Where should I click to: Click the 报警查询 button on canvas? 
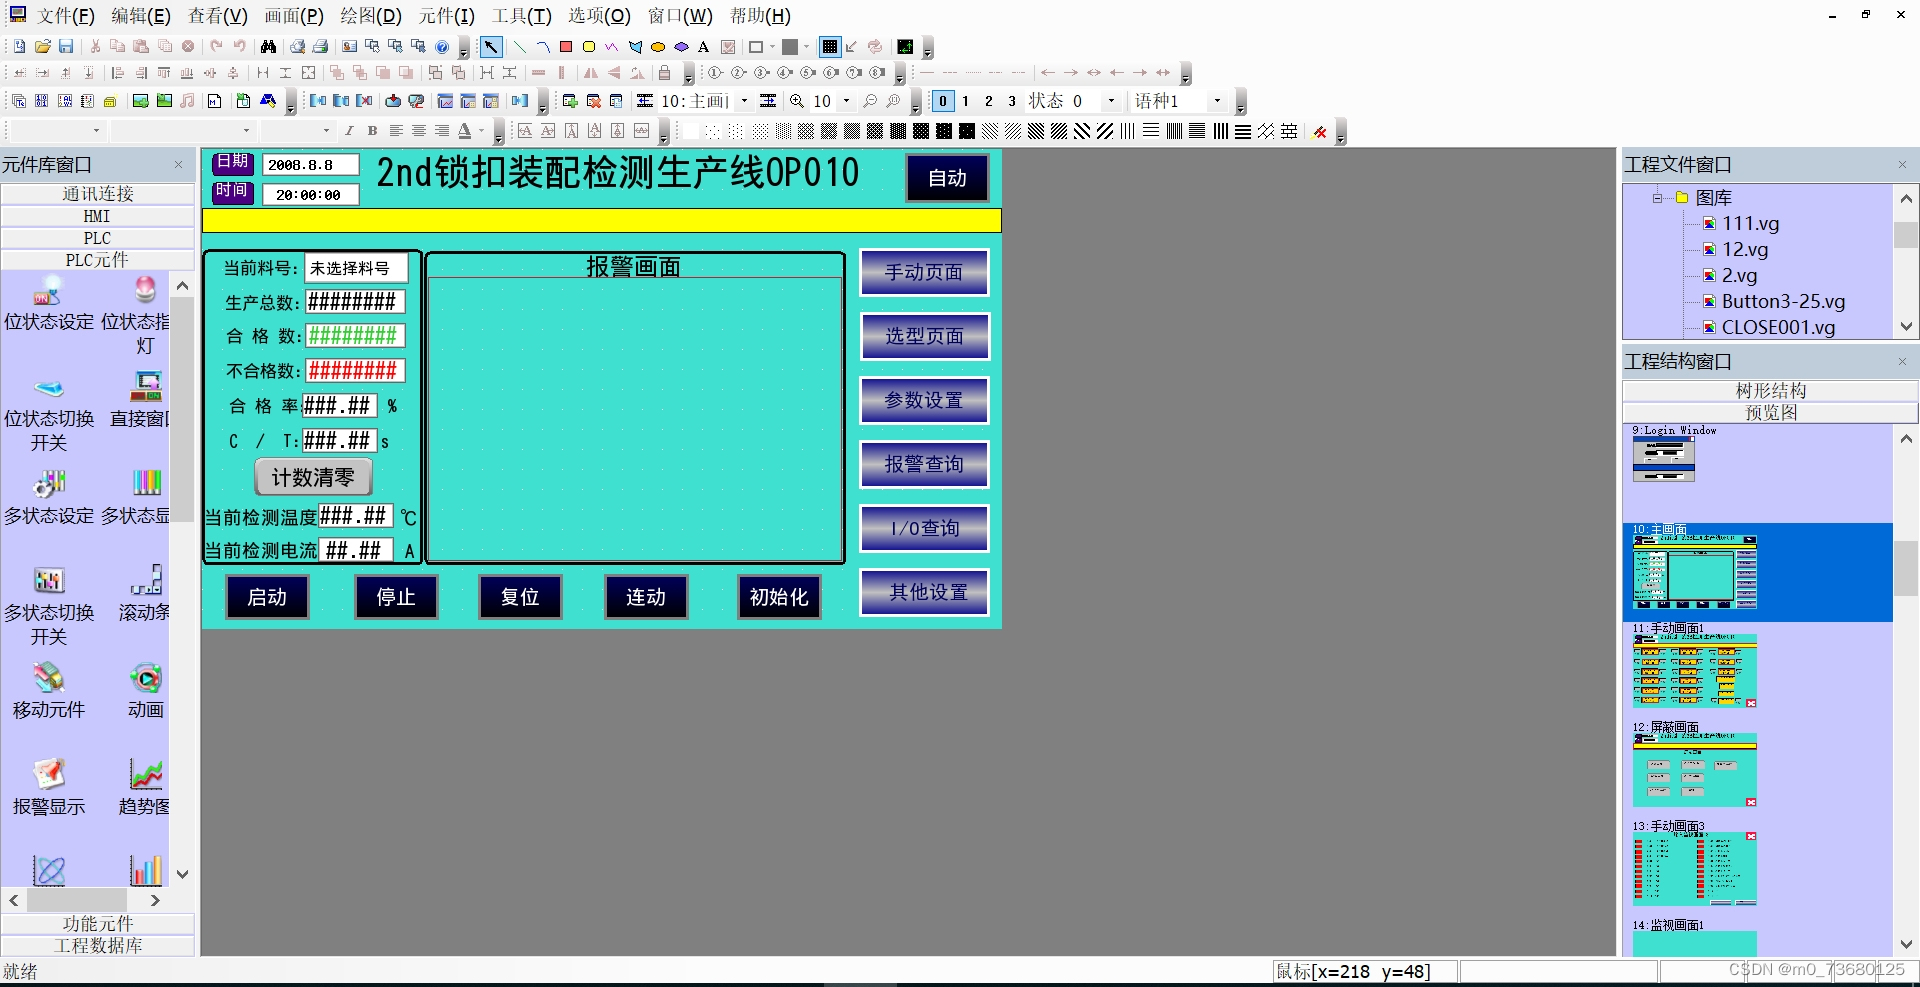click(924, 464)
